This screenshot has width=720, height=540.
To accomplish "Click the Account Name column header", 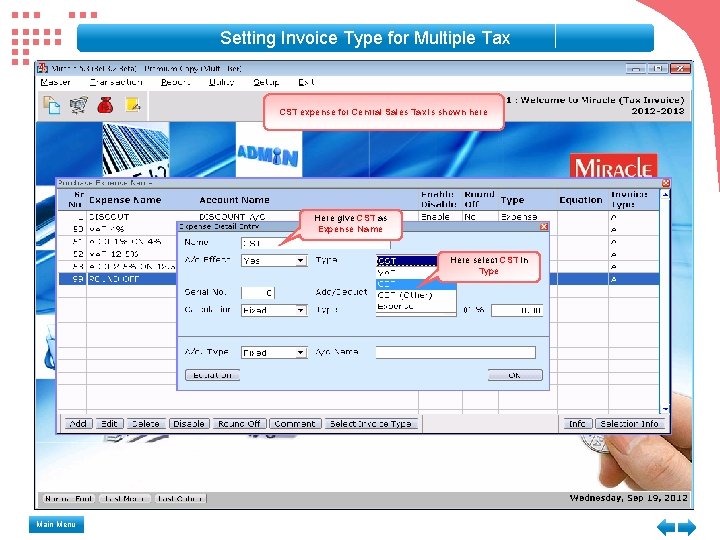I will click(234, 200).
